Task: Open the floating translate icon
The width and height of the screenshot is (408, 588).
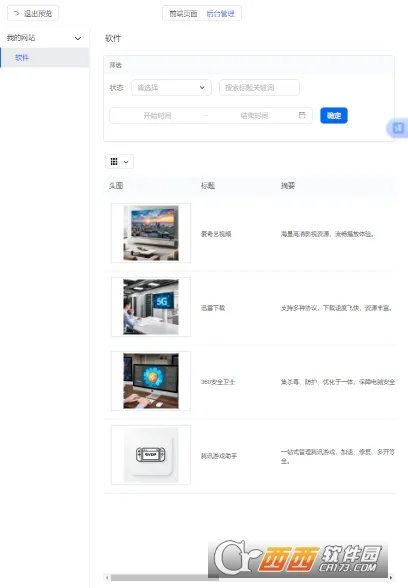Action: click(398, 128)
